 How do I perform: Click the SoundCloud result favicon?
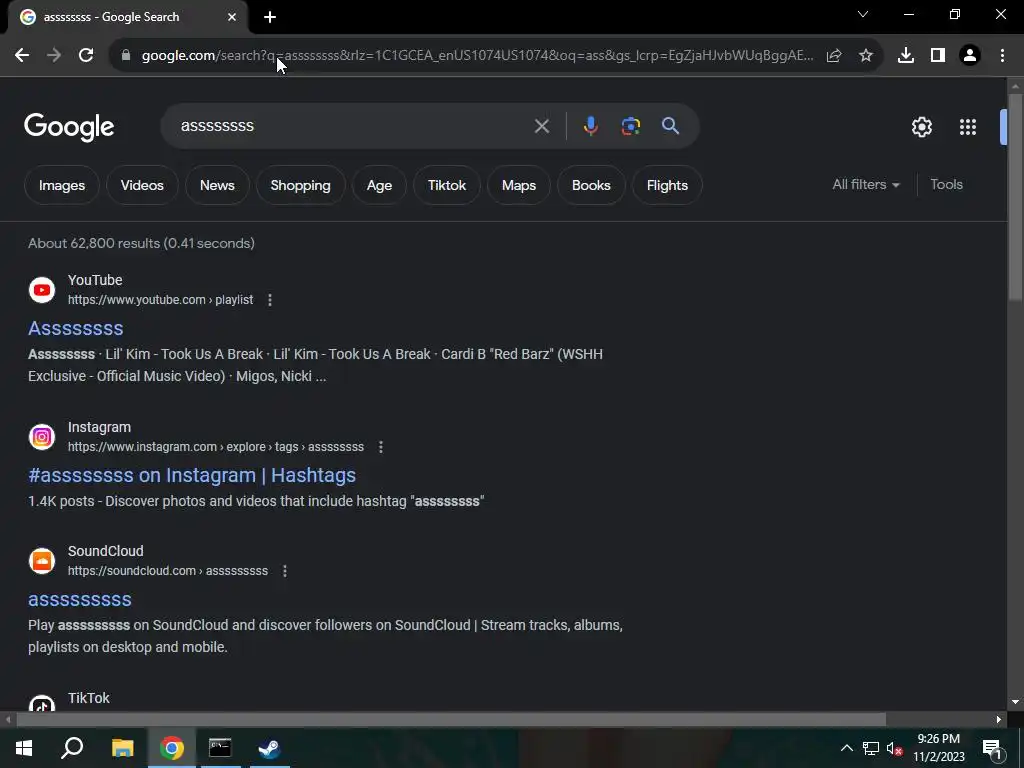(42, 561)
